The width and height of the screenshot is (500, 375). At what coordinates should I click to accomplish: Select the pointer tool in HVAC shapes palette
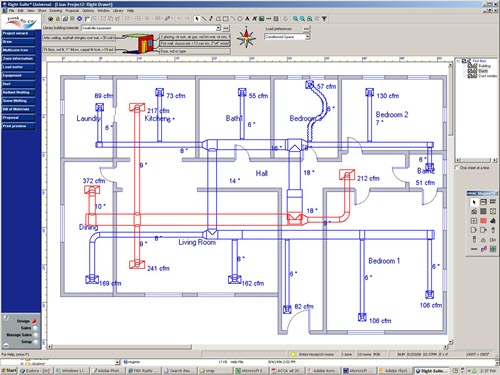click(474, 202)
